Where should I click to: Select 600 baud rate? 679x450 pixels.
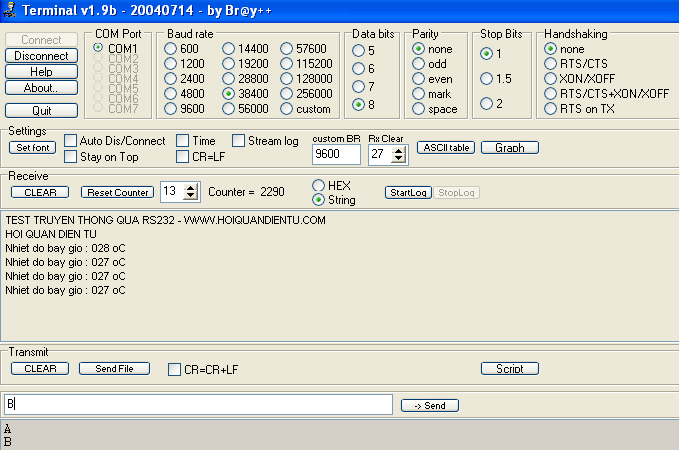[x=171, y=49]
